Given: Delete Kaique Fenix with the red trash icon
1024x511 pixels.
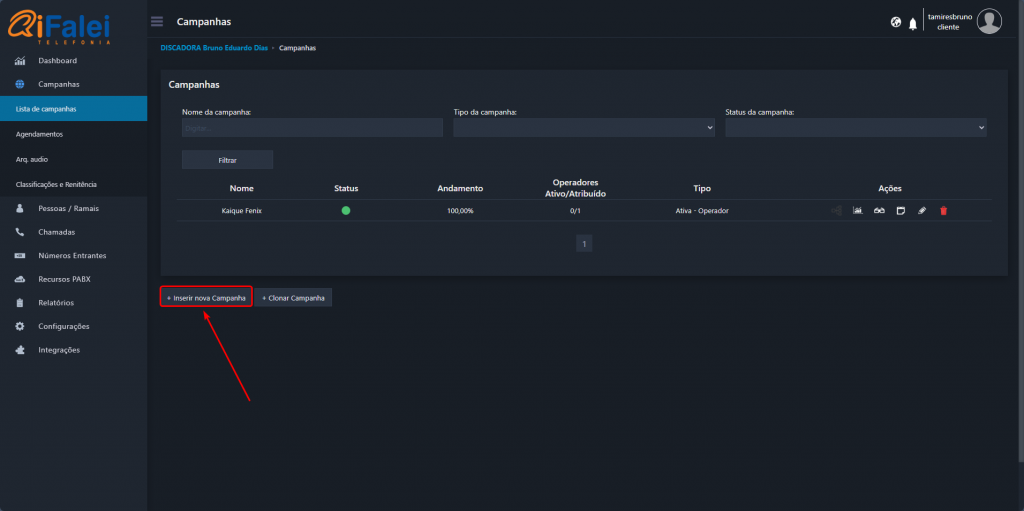Looking at the screenshot, I should [943, 210].
